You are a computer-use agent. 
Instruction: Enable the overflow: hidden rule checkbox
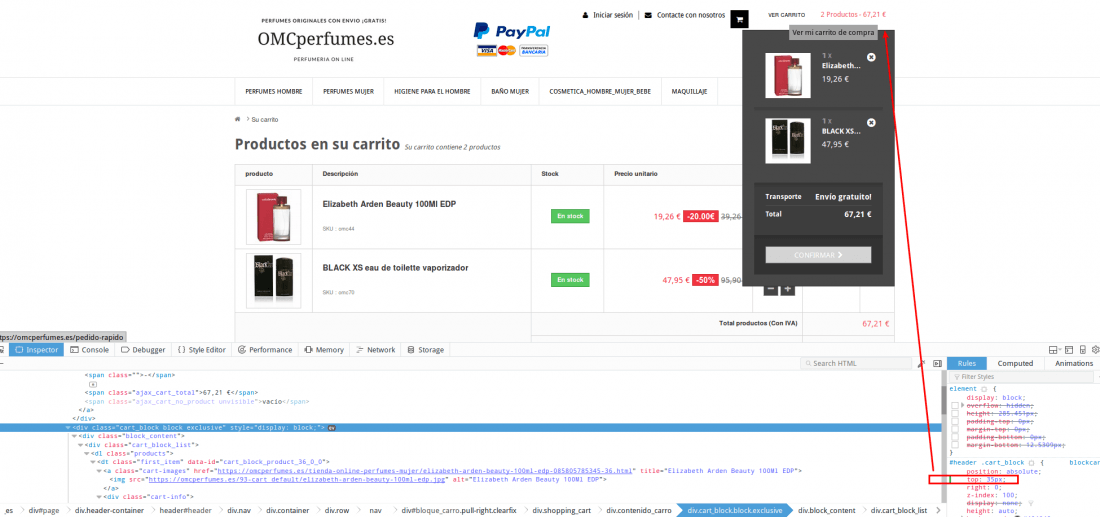954,405
